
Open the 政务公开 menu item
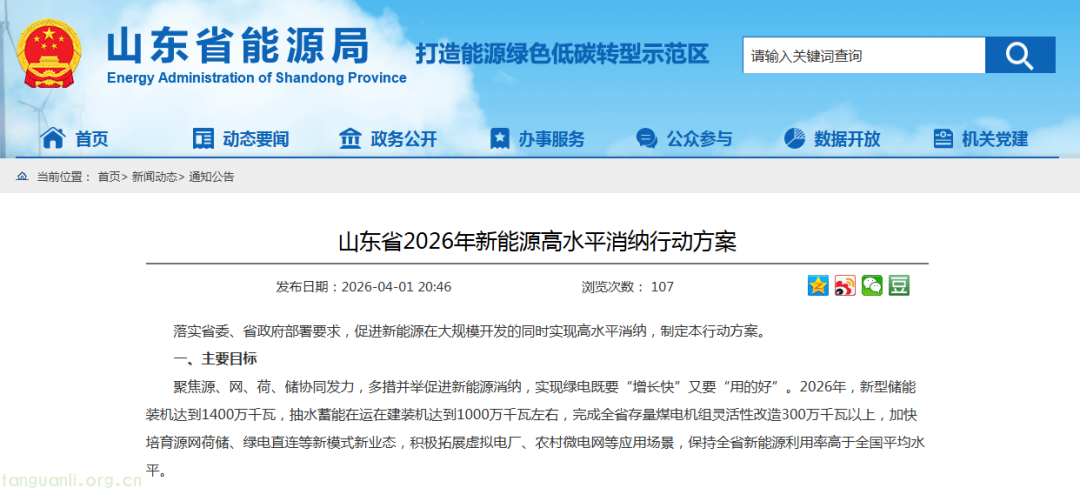[404, 139]
